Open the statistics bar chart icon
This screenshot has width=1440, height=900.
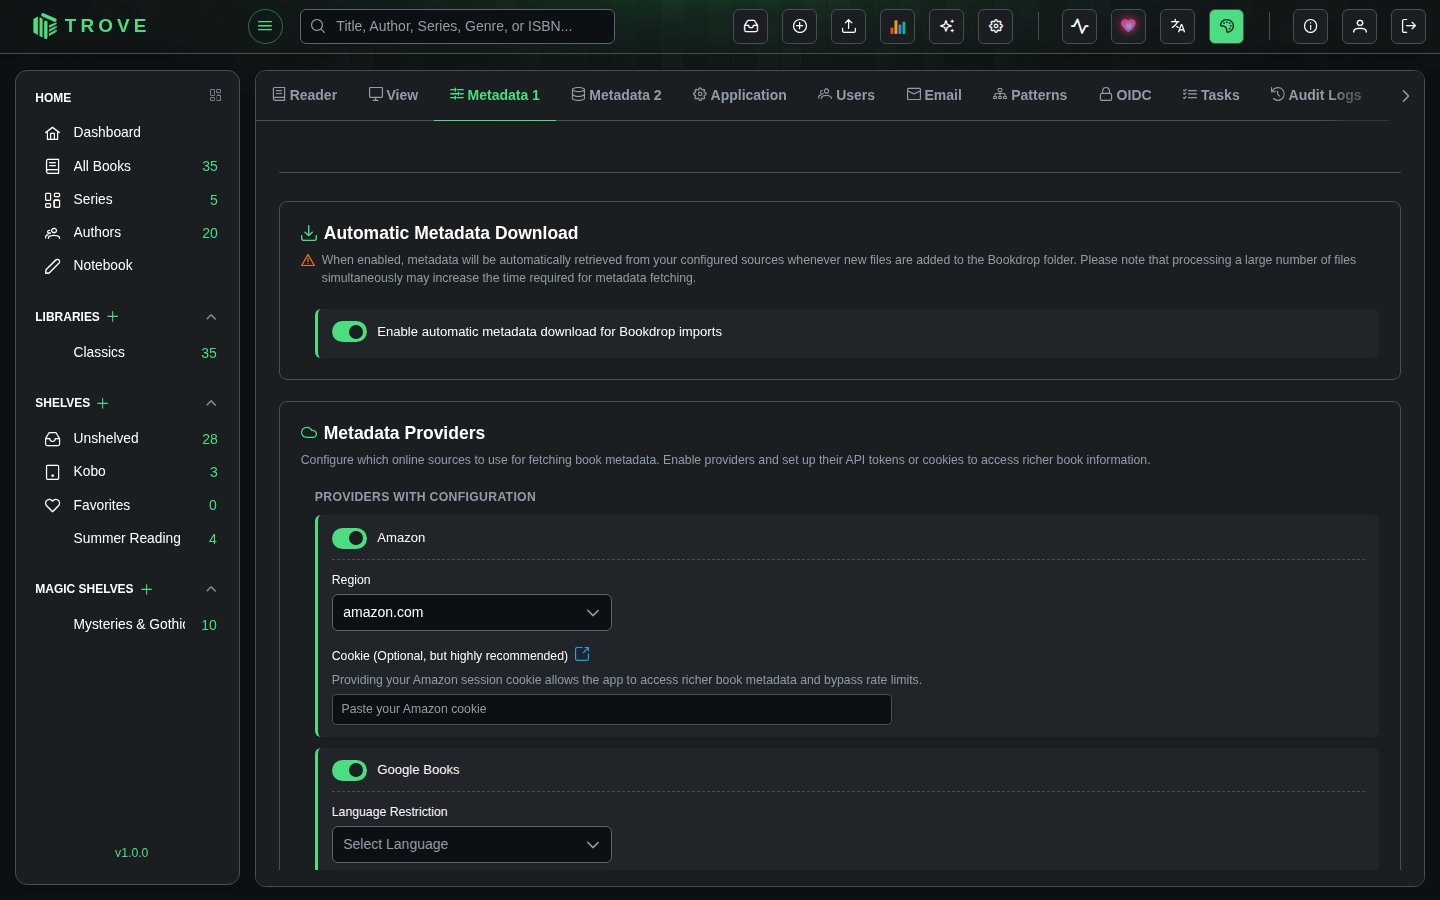tap(898, 27)
